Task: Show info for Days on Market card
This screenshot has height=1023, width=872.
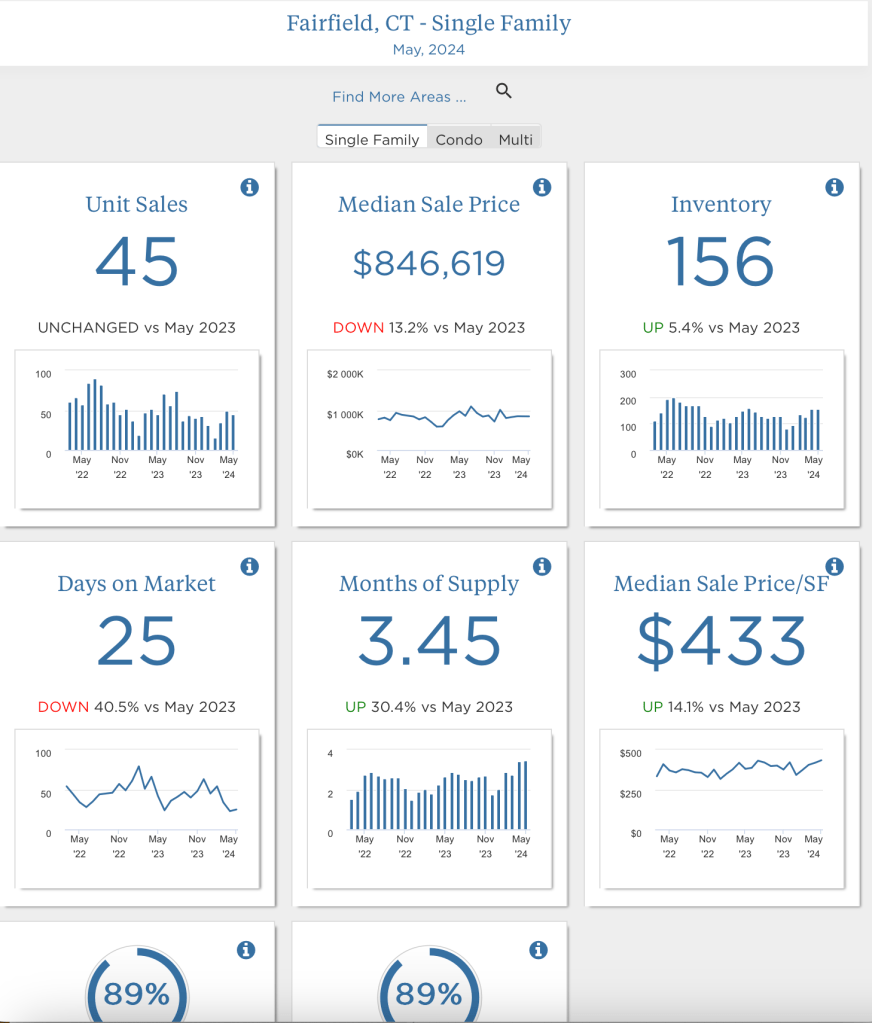Action: tap(250, 567)
